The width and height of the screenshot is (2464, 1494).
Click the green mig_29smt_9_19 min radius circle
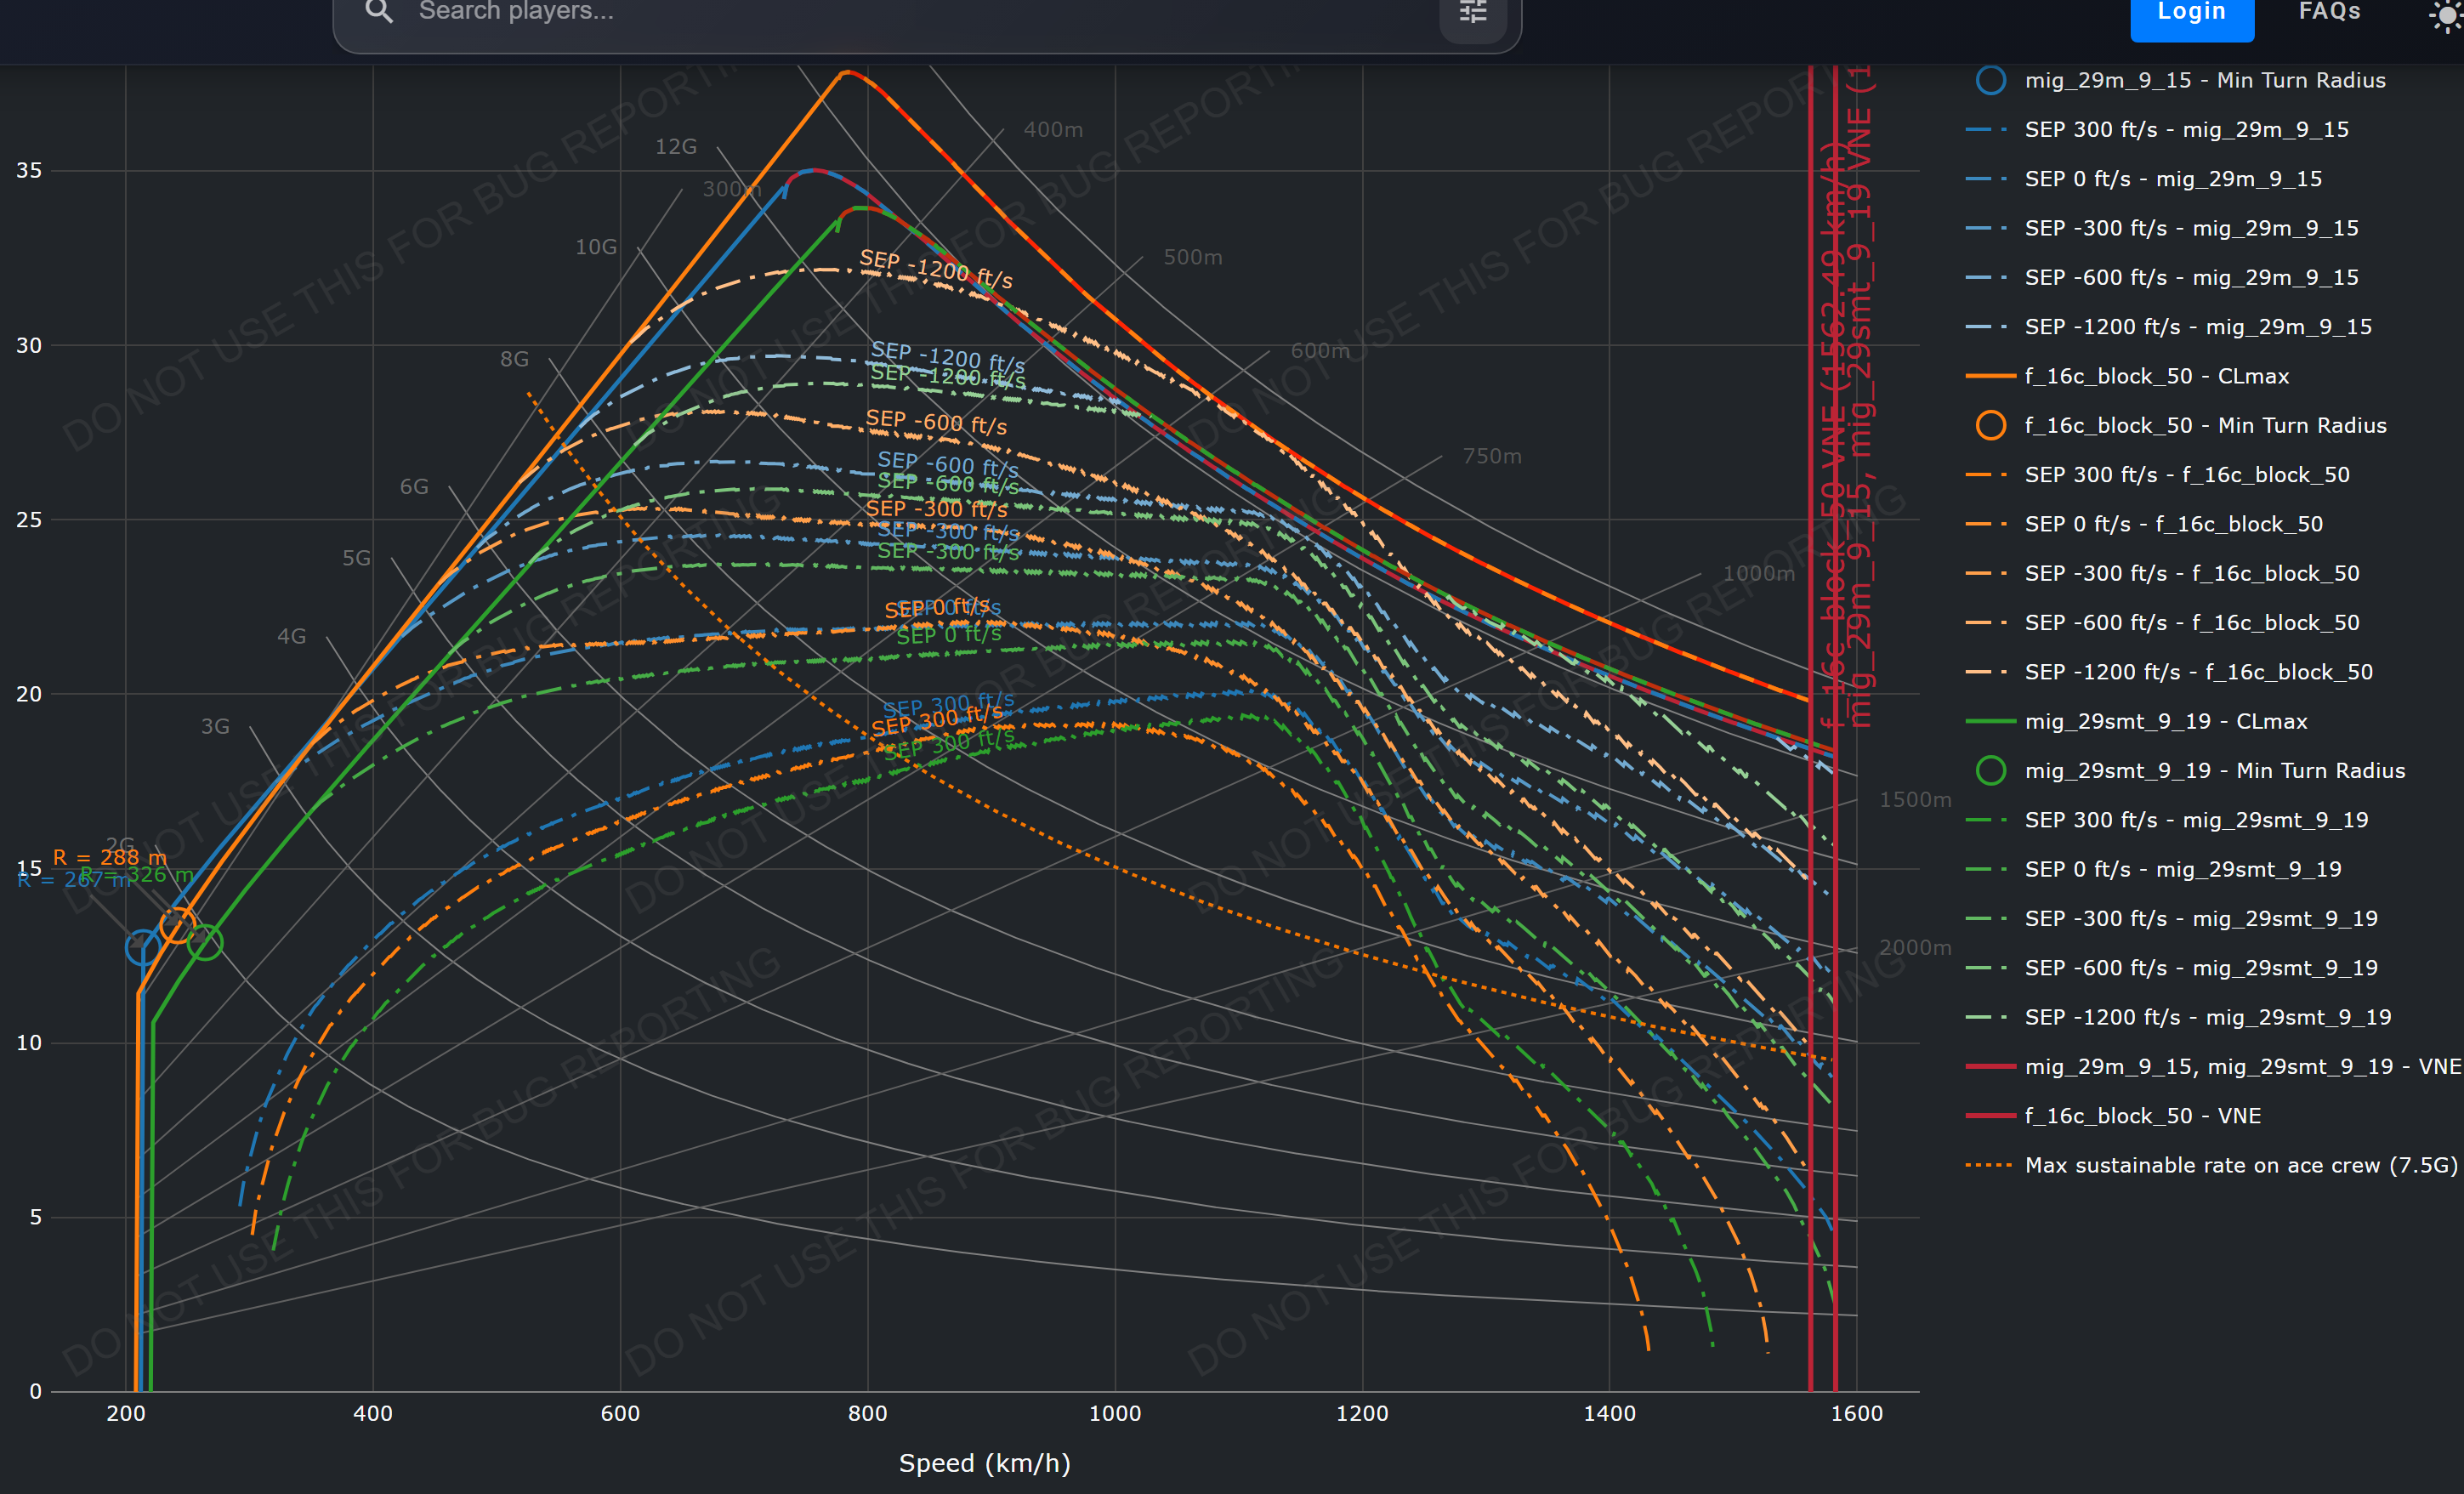point(1990,770)
